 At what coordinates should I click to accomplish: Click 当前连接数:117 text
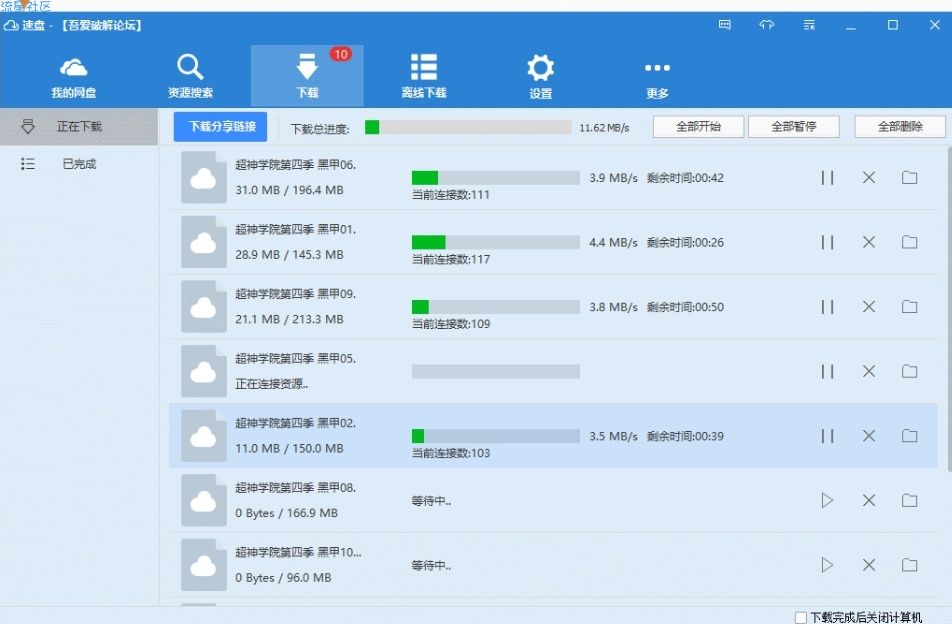[450, 259]
